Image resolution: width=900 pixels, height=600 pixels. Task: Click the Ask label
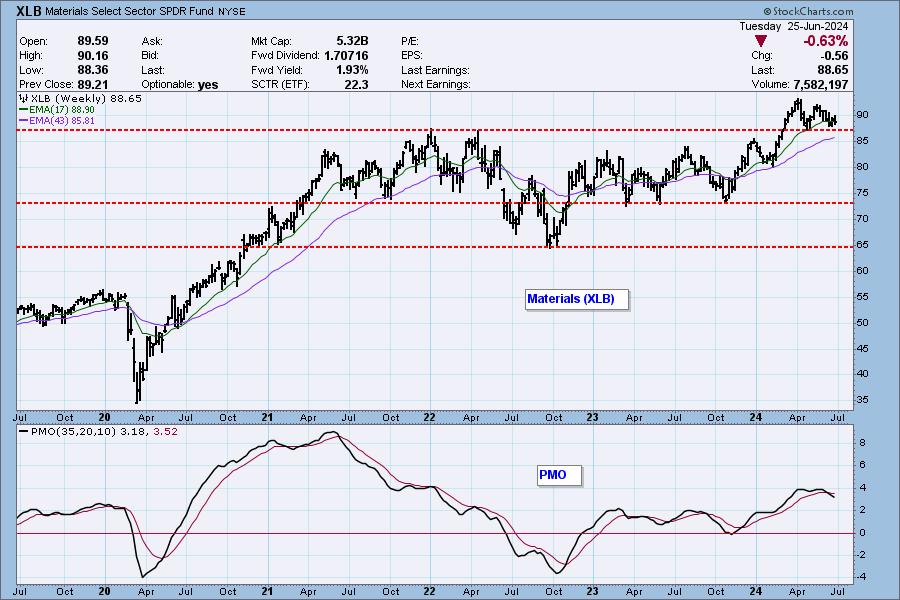click(152, 41)
